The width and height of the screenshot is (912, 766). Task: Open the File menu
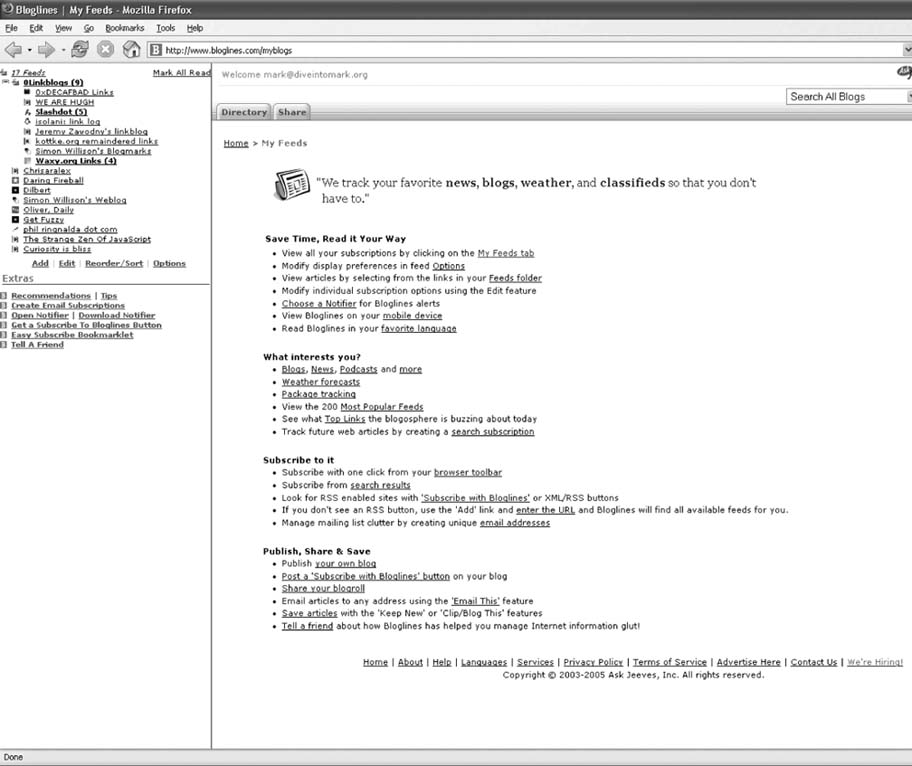click(11, 28)
